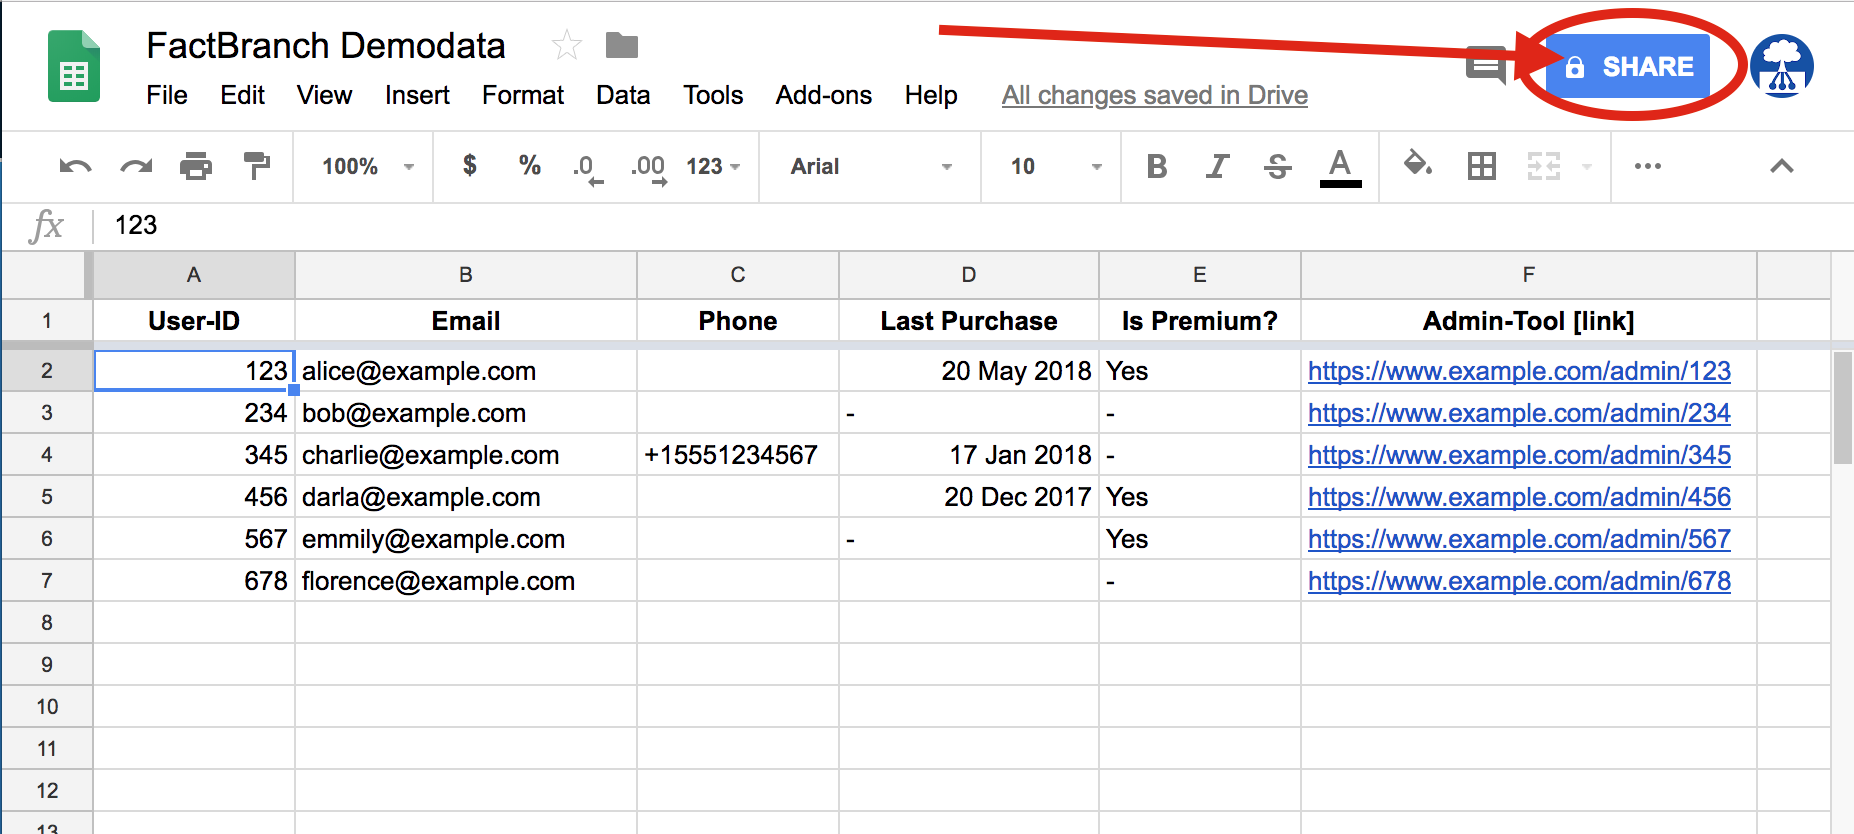Open the 100% zoom dropdown
The width and height of the screenshot is (1854, 834).
[367, 166]
